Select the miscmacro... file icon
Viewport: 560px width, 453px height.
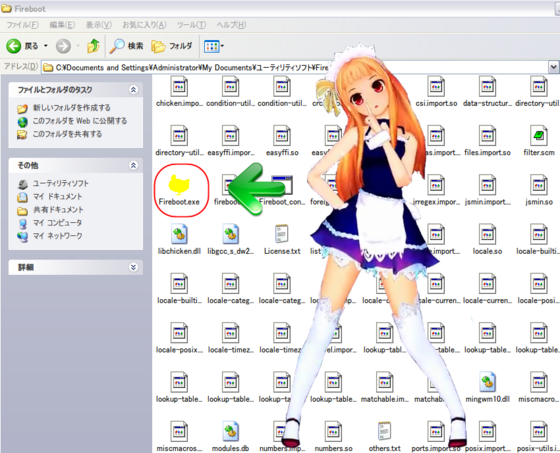[539, 383]
